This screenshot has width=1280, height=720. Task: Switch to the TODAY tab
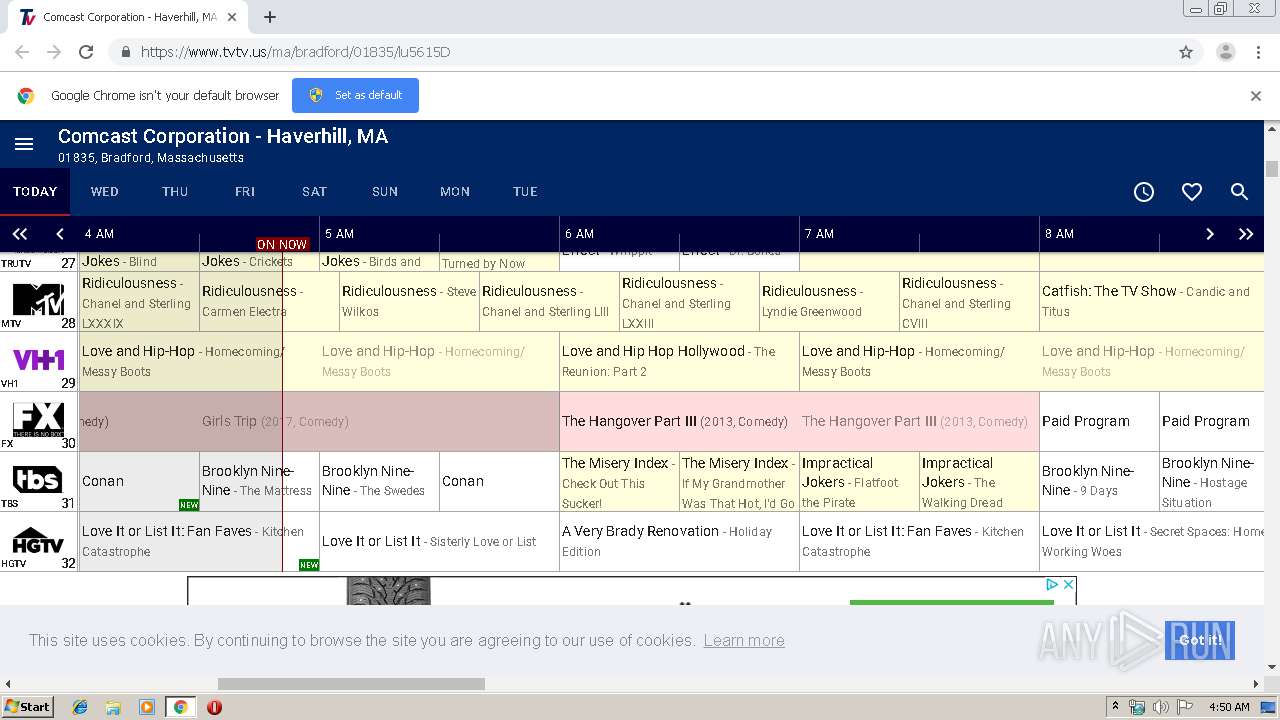pyautogui.click(x=35, y=192)
